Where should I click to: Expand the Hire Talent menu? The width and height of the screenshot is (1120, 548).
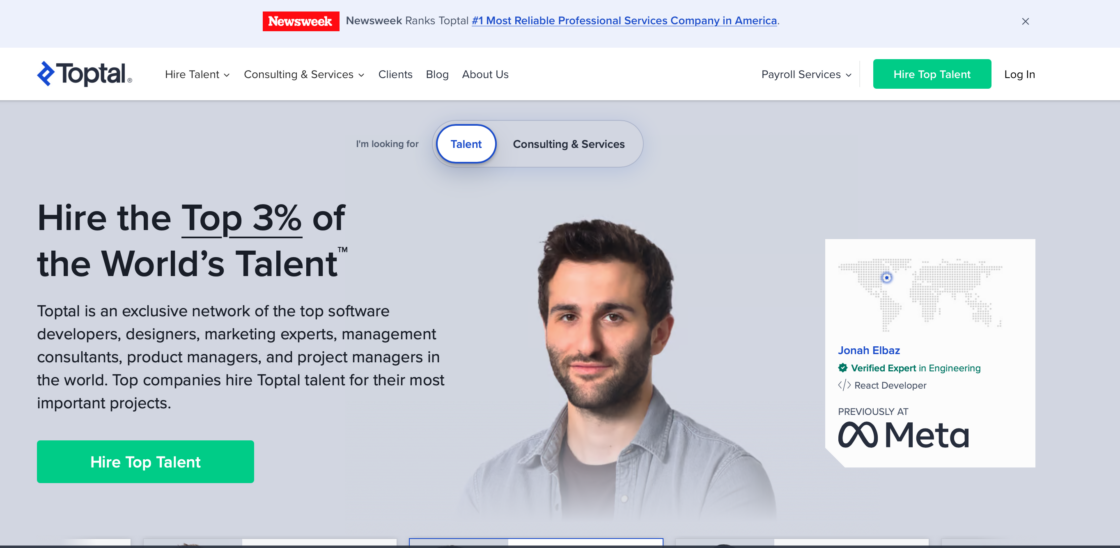197,74
